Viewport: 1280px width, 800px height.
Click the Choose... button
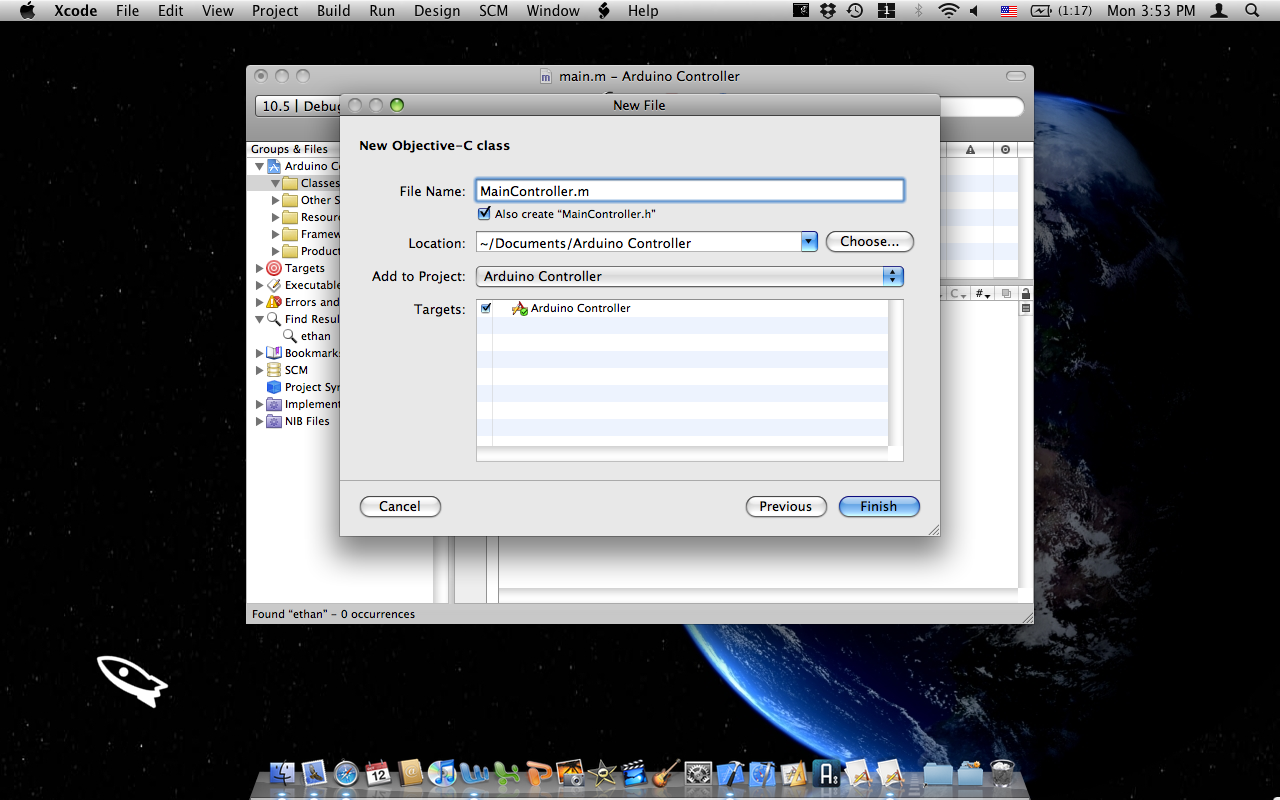pyautogui.click(x=870, y=242)
